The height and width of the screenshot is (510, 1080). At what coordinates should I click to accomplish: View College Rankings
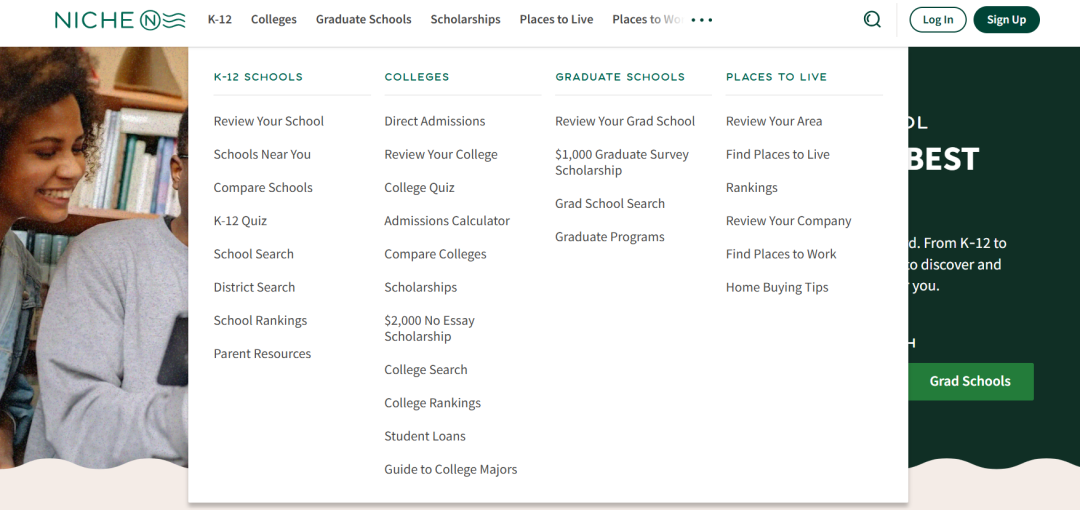coord(433,402)
